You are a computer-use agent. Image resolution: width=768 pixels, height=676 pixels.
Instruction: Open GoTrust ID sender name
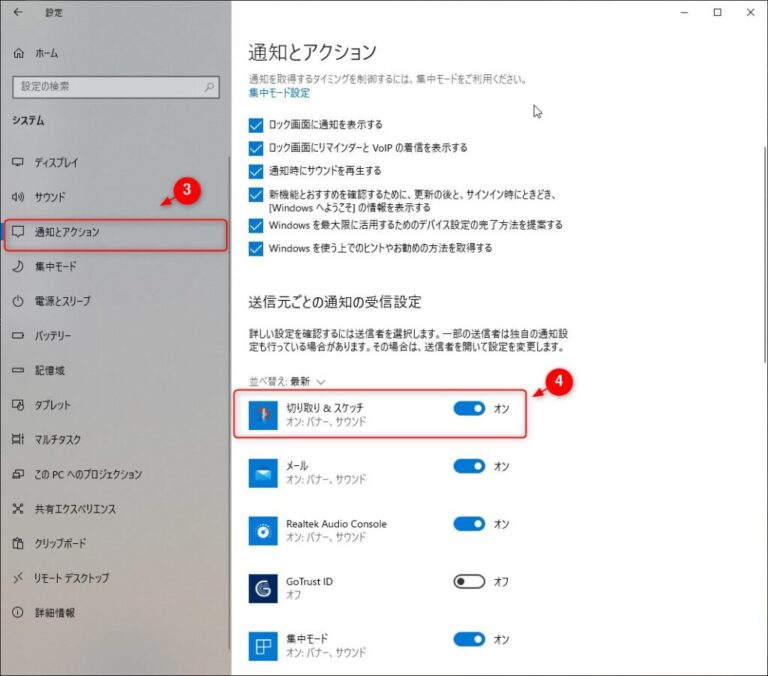click(310, 581)
